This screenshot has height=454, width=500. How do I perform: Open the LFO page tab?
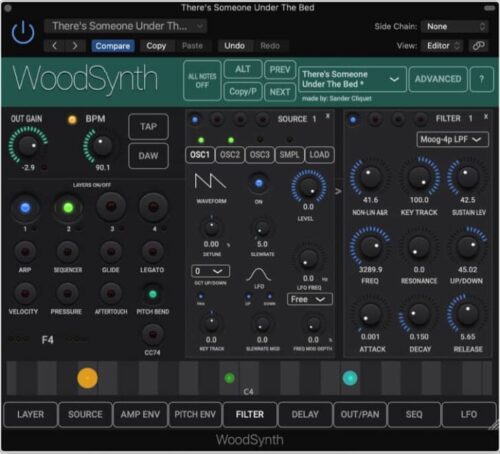pyautogui.click(x=469, y=414)
